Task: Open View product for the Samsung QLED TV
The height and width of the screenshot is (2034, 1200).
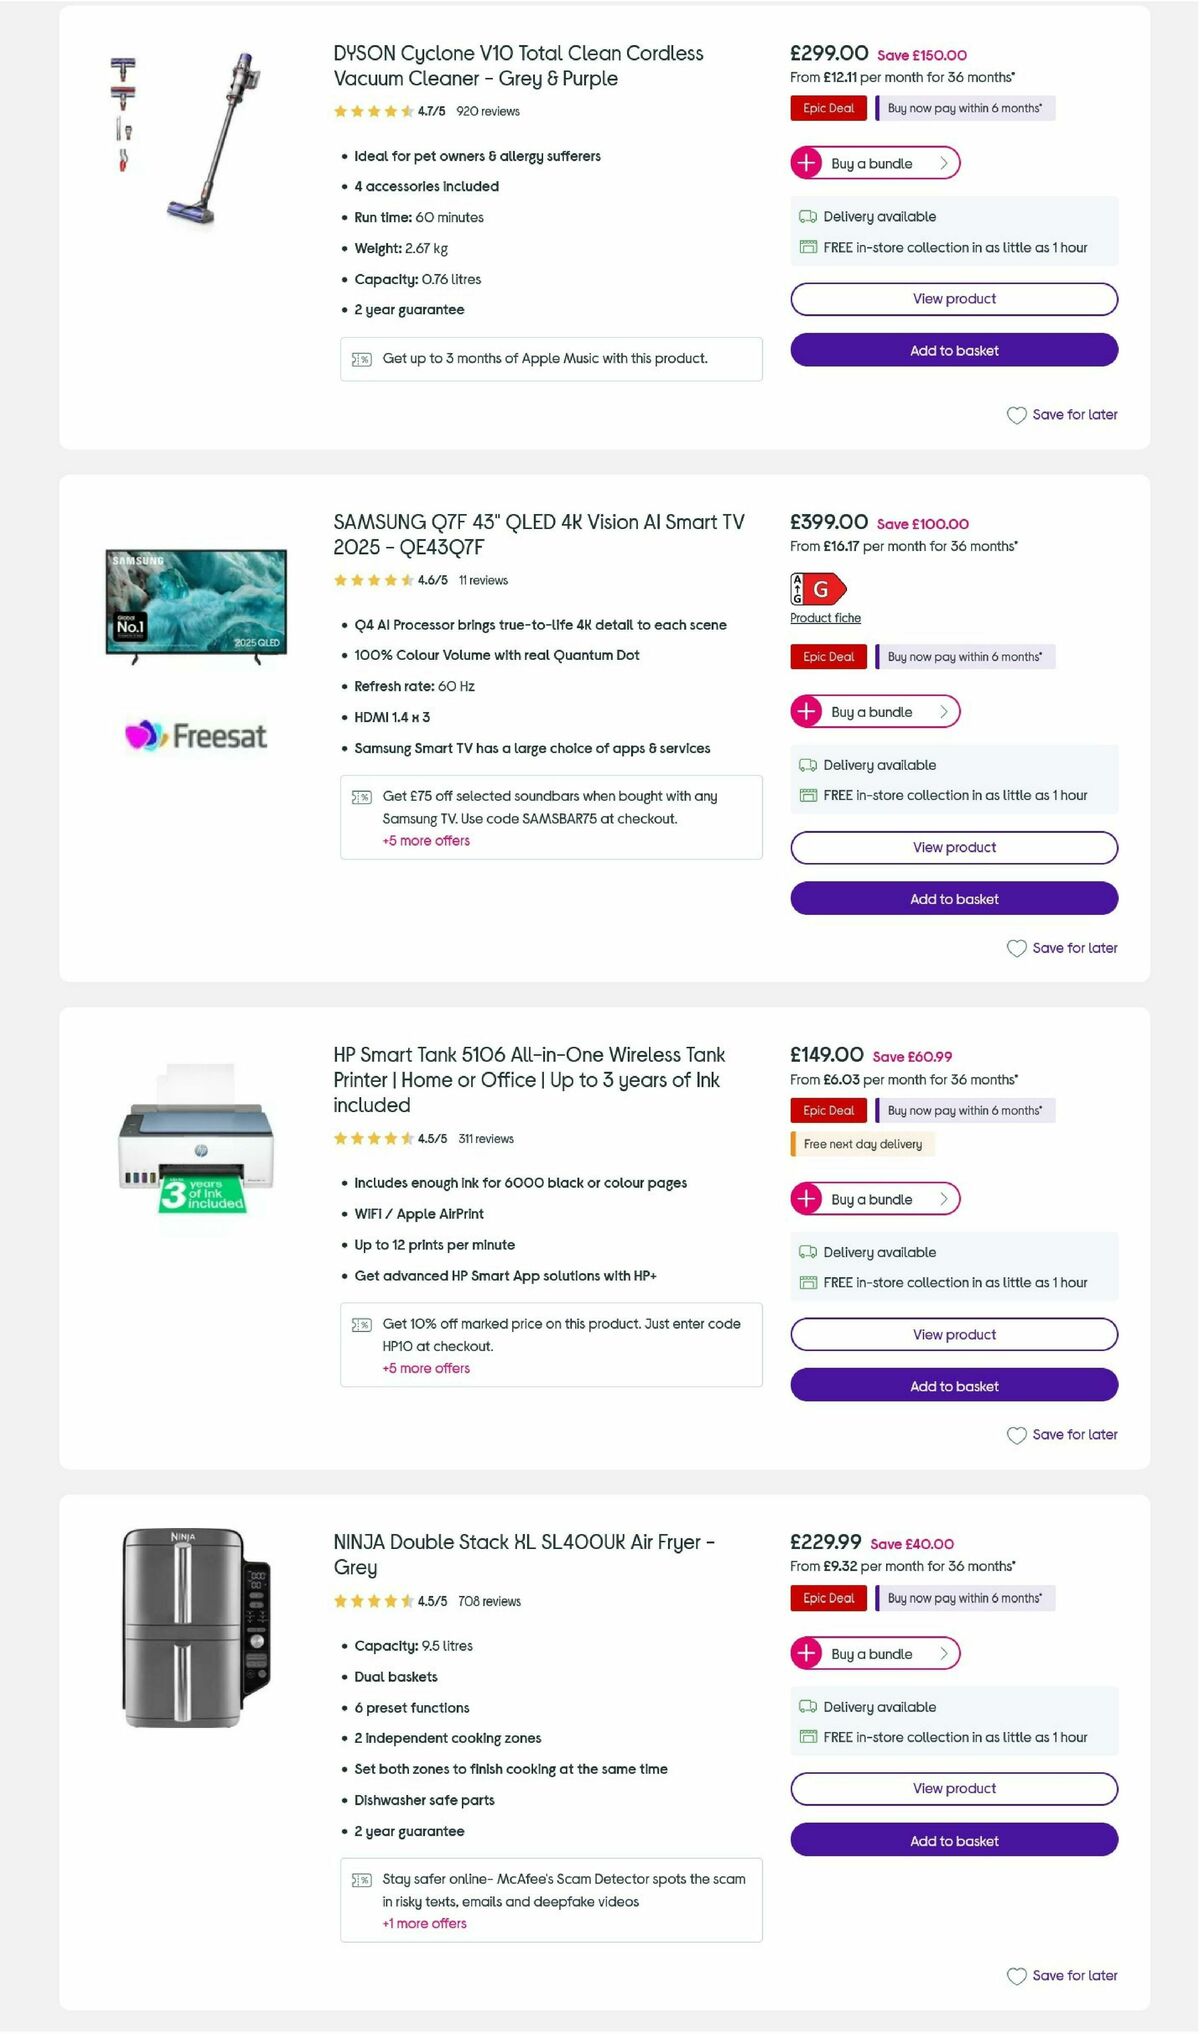Action: point(952,847)
